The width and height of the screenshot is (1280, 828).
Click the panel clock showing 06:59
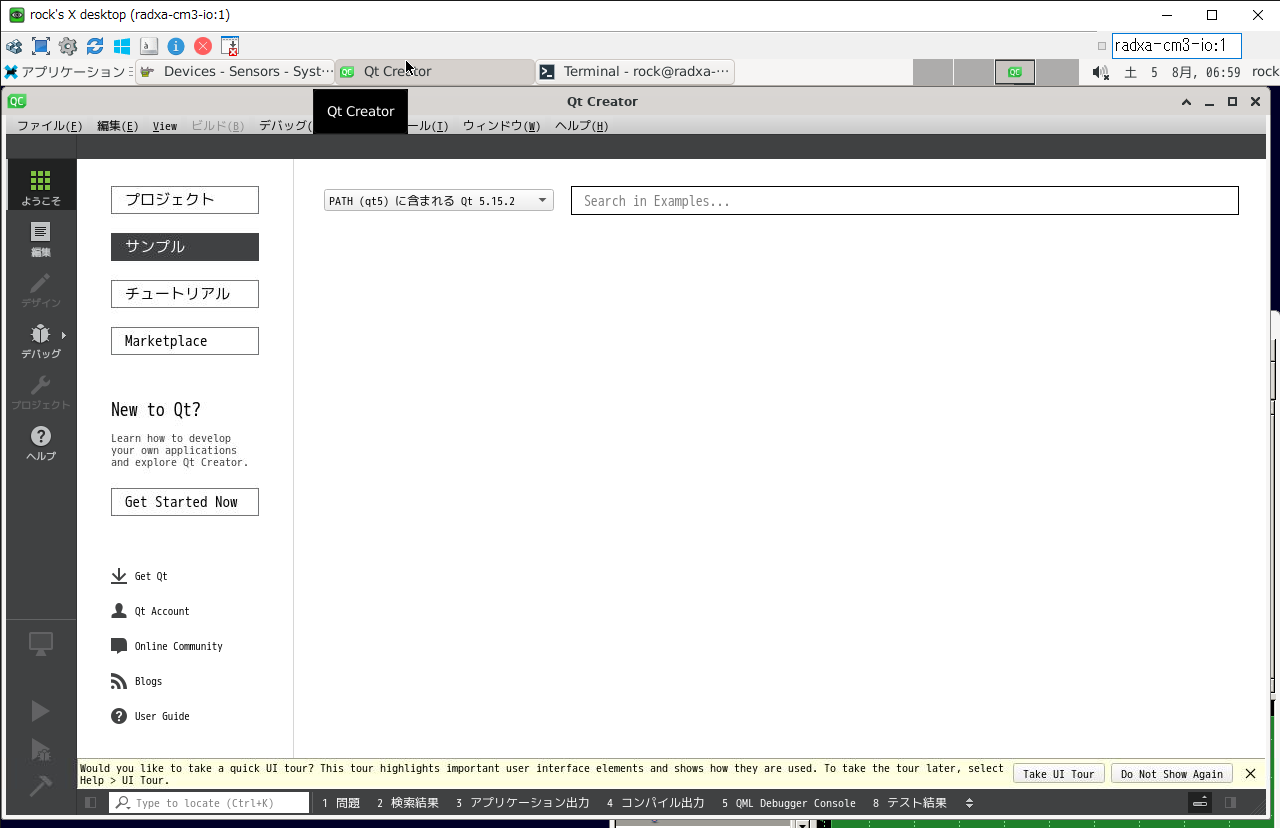pyautogui.click(x=1182, y=72)
